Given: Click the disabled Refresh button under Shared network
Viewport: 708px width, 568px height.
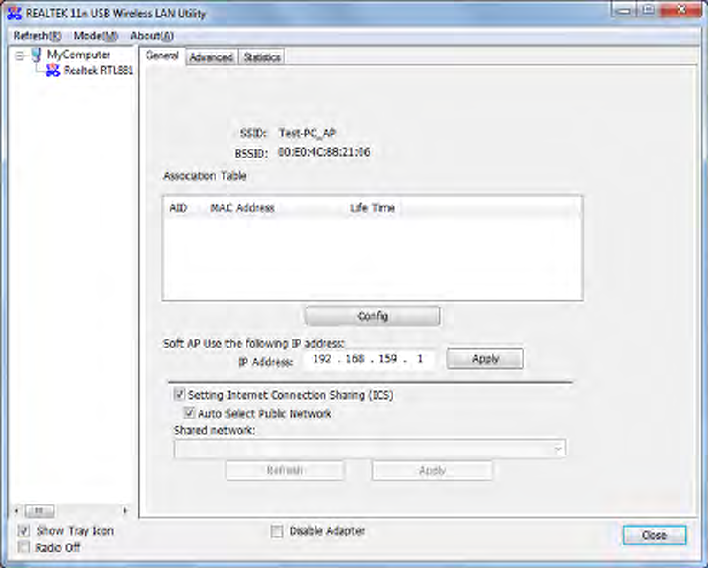Looking at the screenshot, I should (285, 470).
